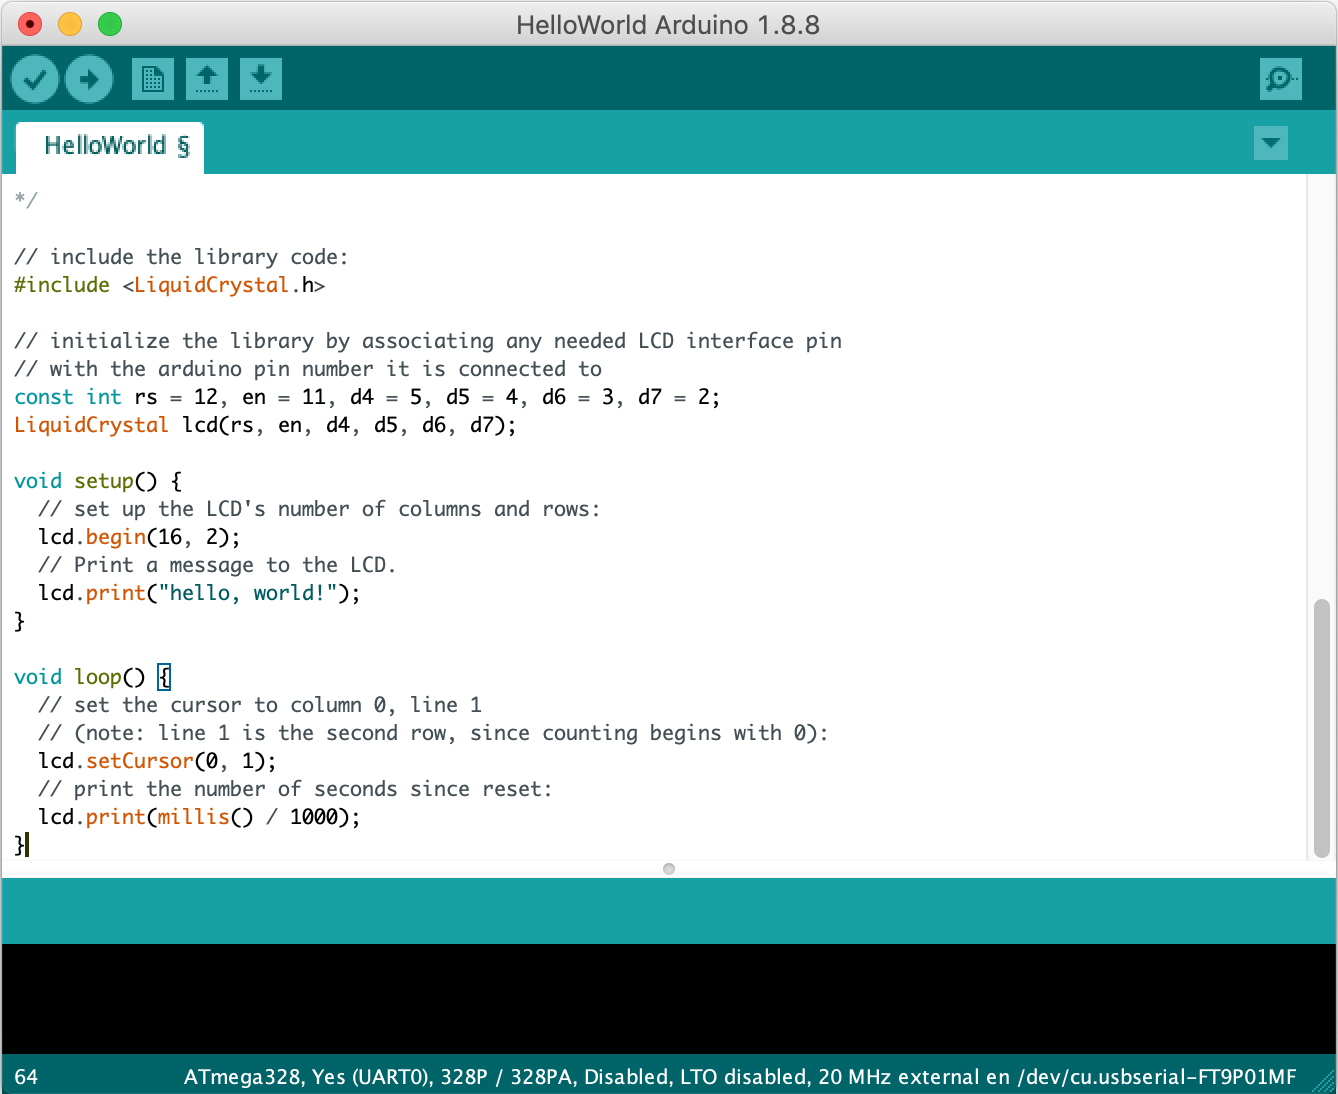Click the lcd.print("hello, world!") line
The width and height of the screenshot is (1338, 1094).
(x=199, y=593)
